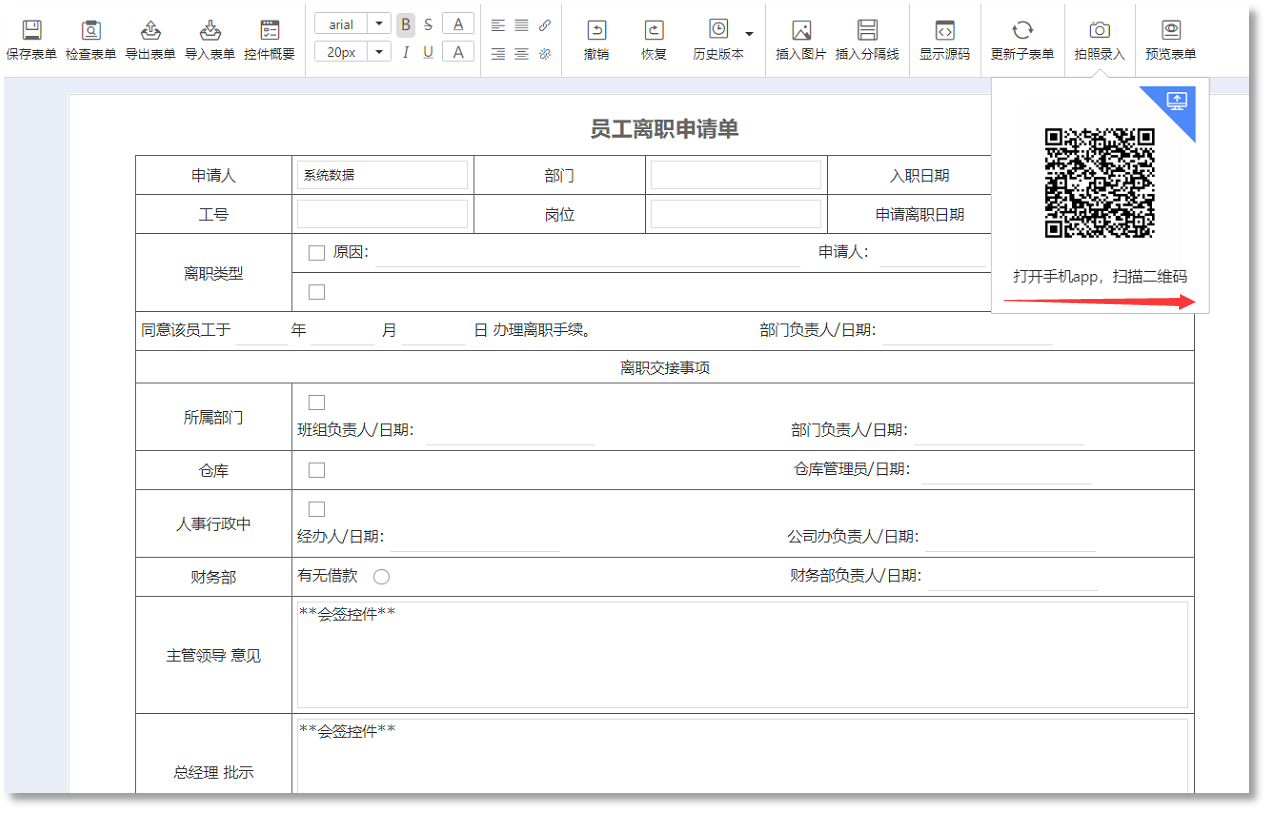Image resolution: width=1269 pixels, height=813 pixels.
Task: Toggle bold formatting (B)
Action: pos(405,24)
